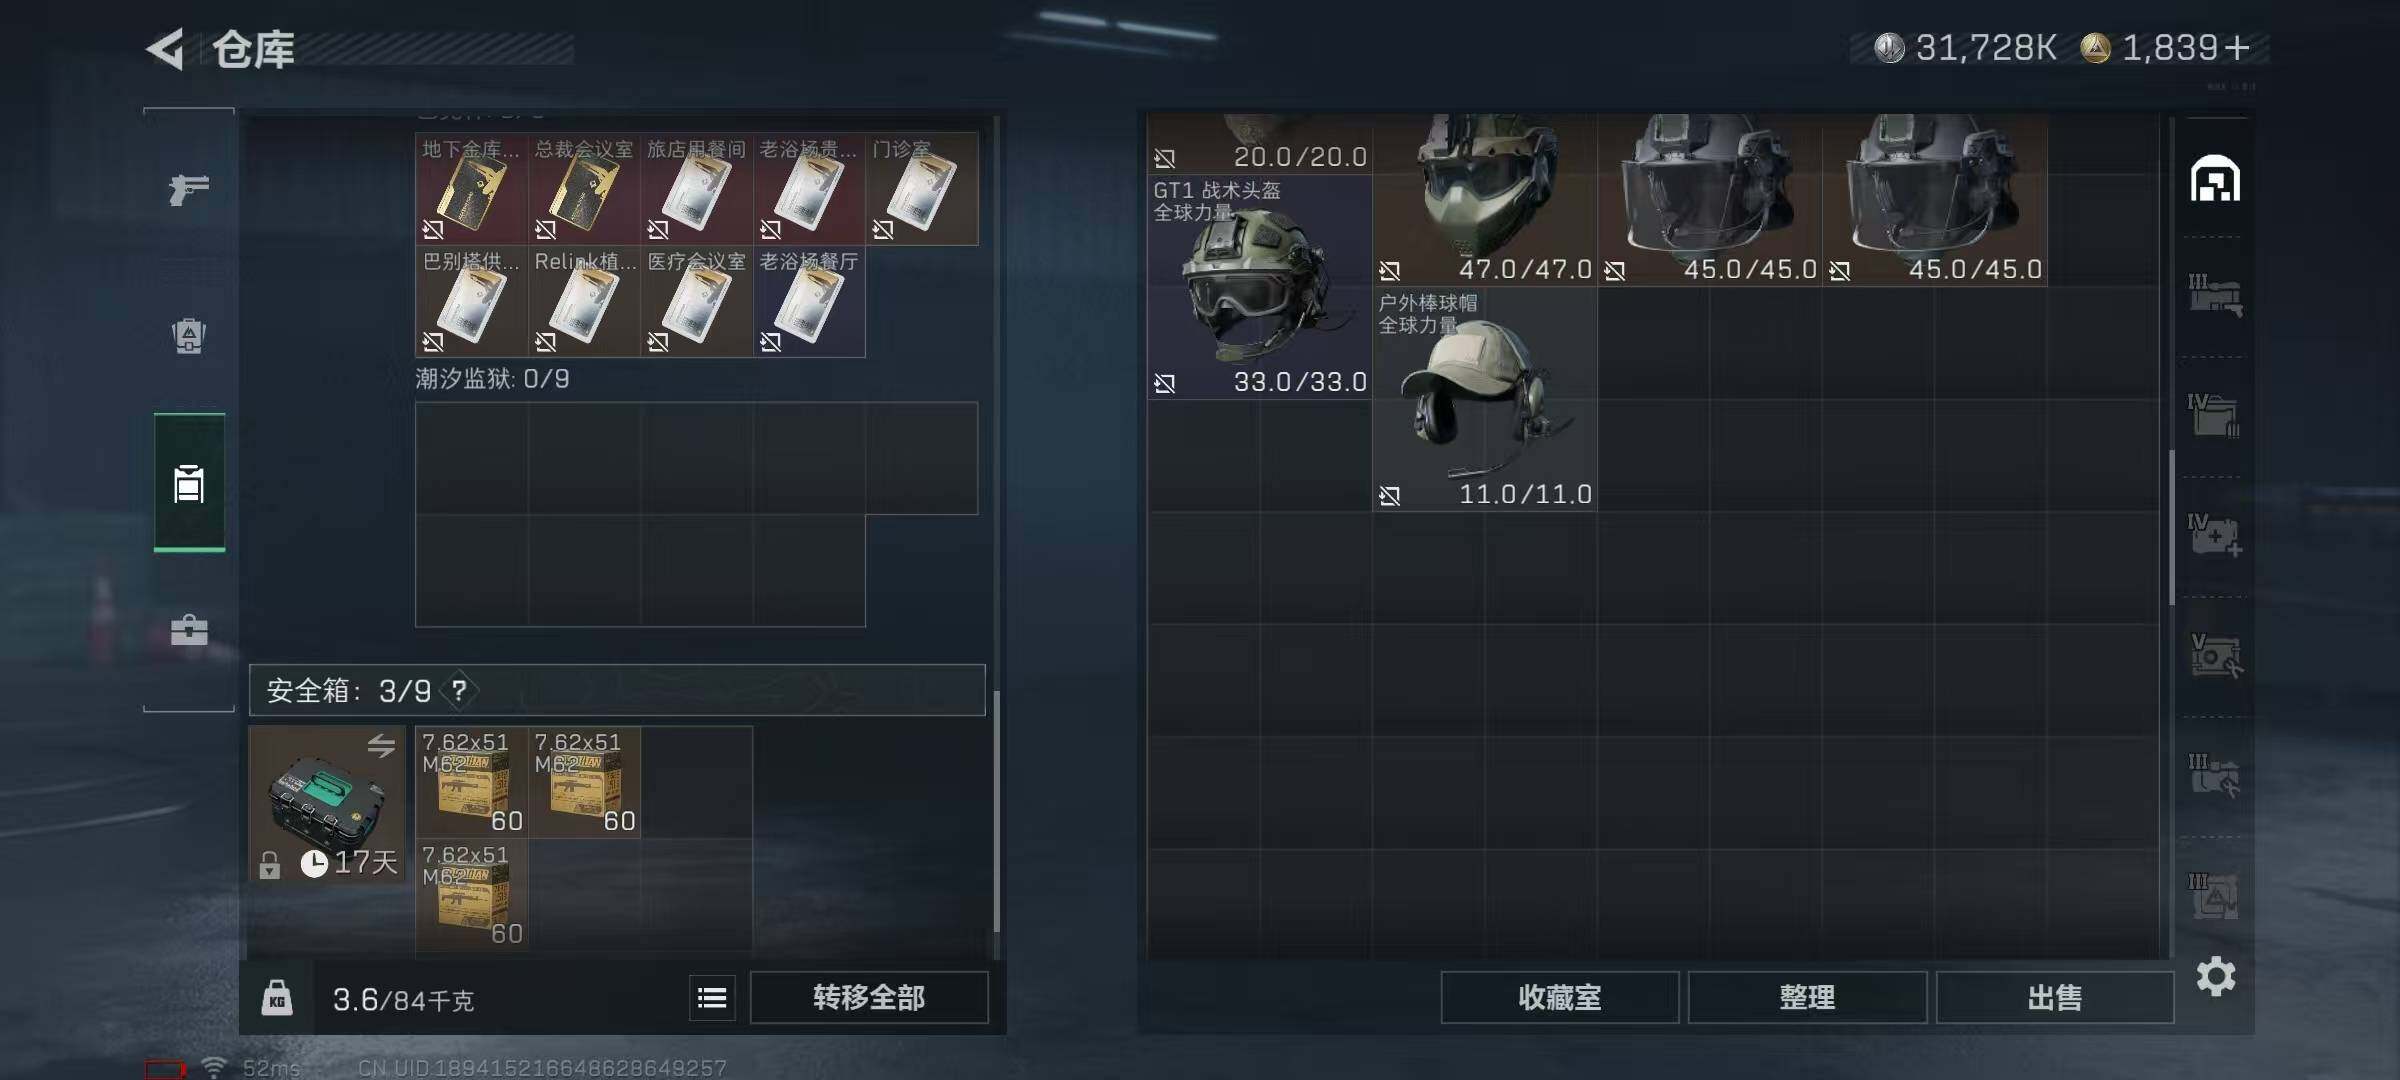2400x1080 pixels.
Task: Click the right inventory scrollbar handle
Action: pos(2171,527)
